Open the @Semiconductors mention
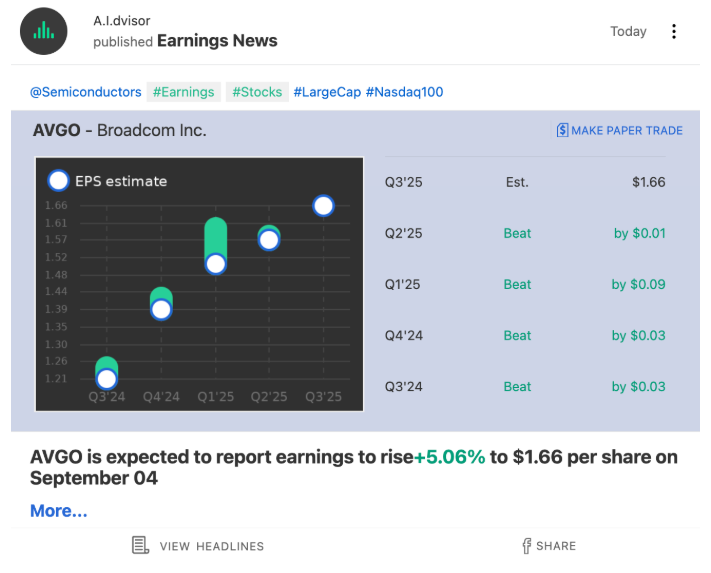 (86, 92)
